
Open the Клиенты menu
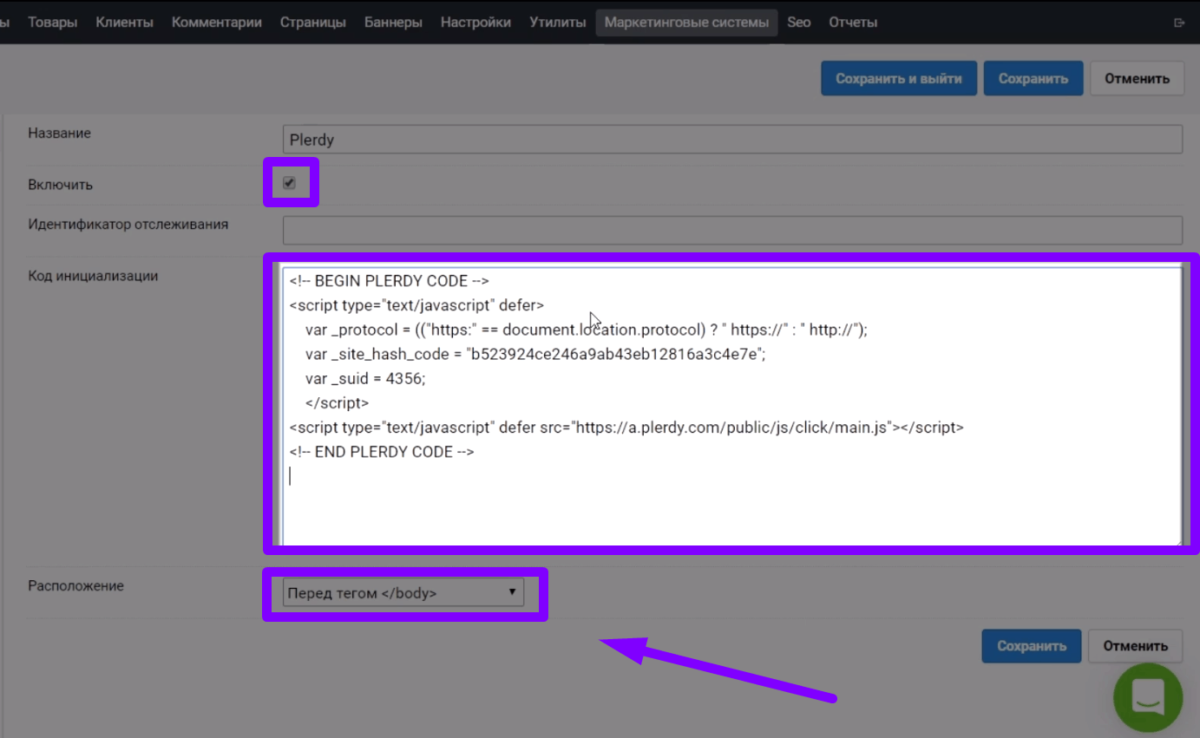(x=125, y=22)
